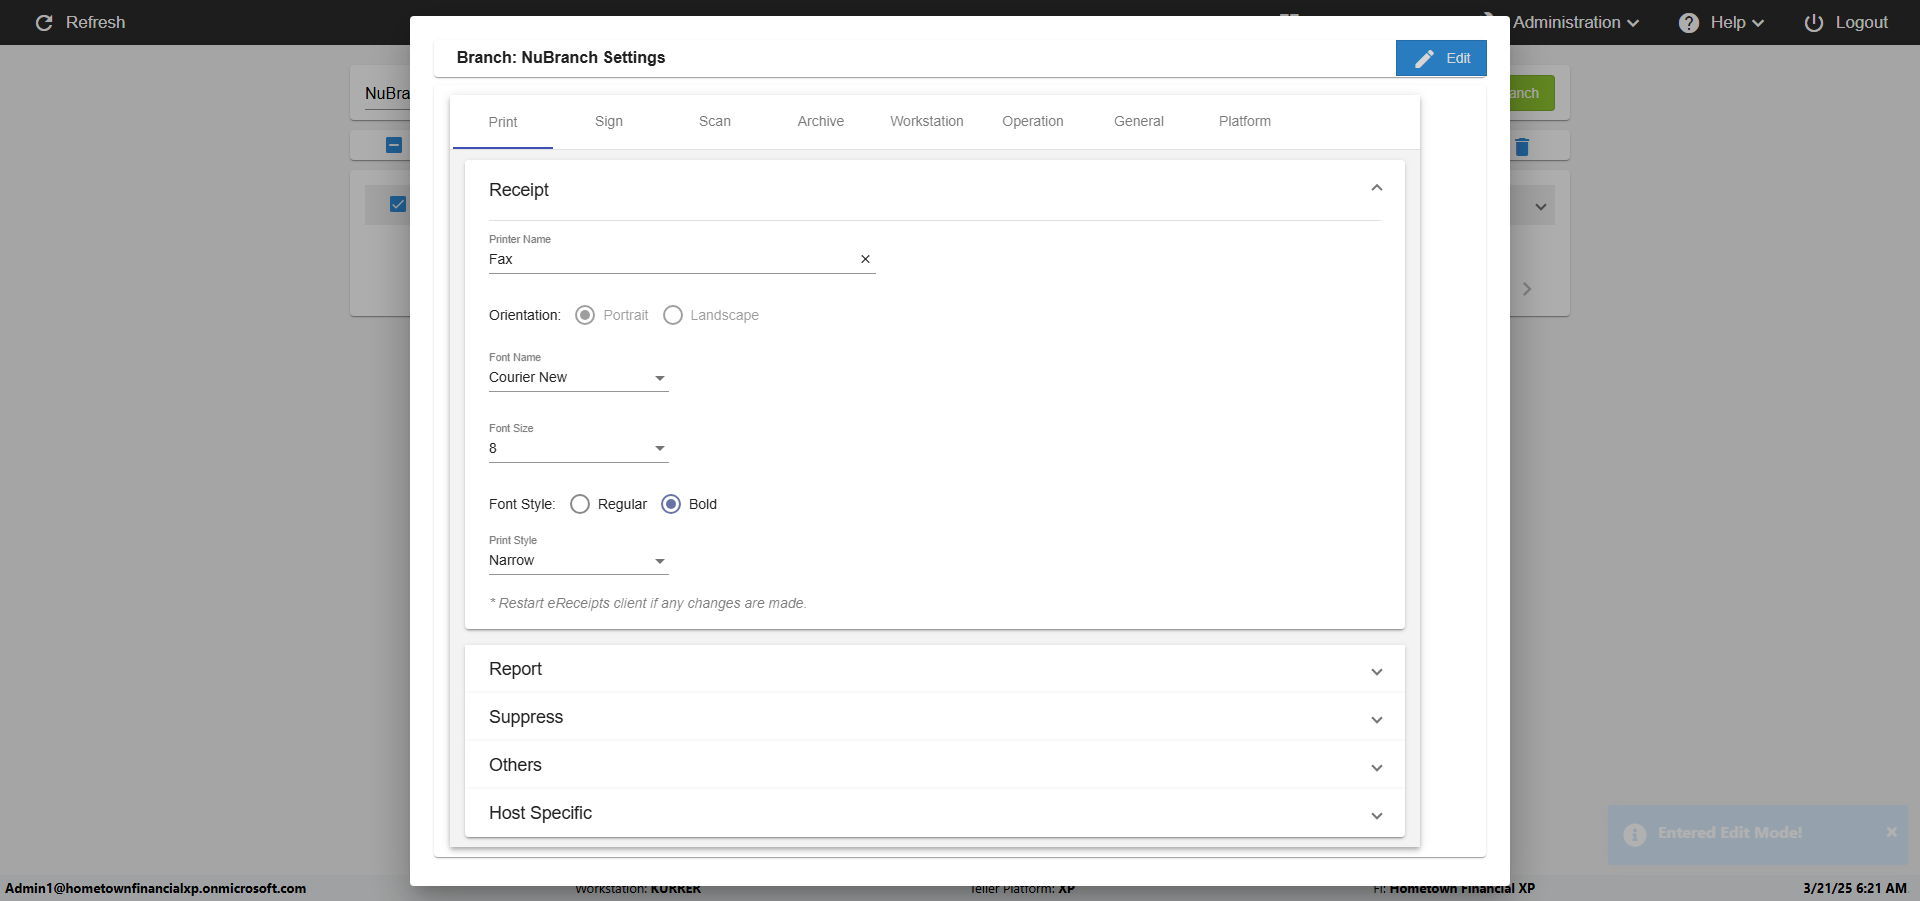Choose Regular font style
The height and width of the screenshot is (901, 1920).
[580, 504]
